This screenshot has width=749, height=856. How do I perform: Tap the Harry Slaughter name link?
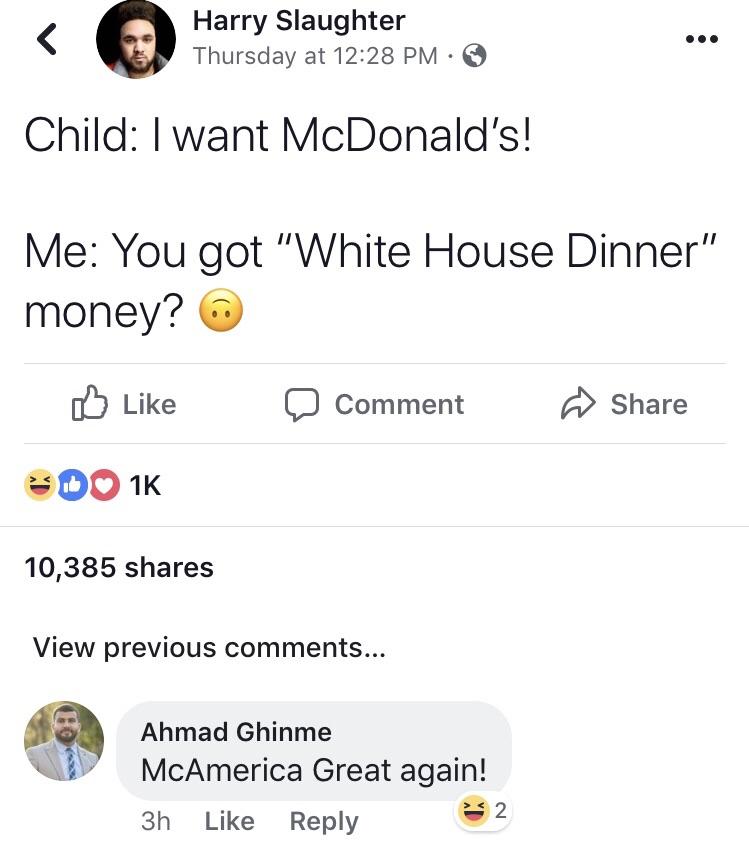coord(299,20)
